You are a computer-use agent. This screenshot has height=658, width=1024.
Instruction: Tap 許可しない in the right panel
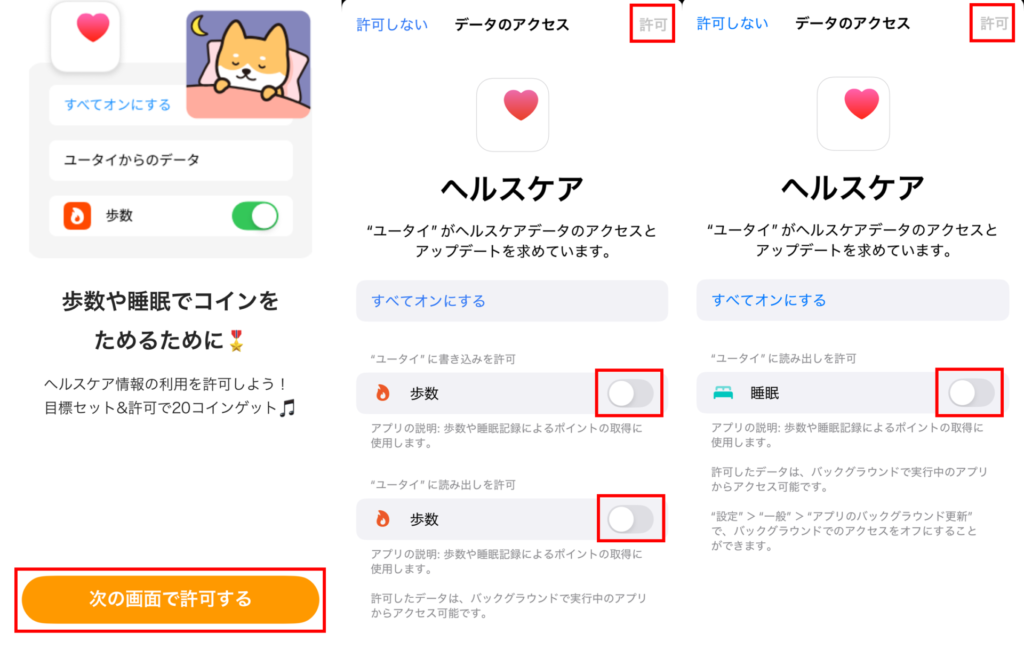tap(732, 24)
